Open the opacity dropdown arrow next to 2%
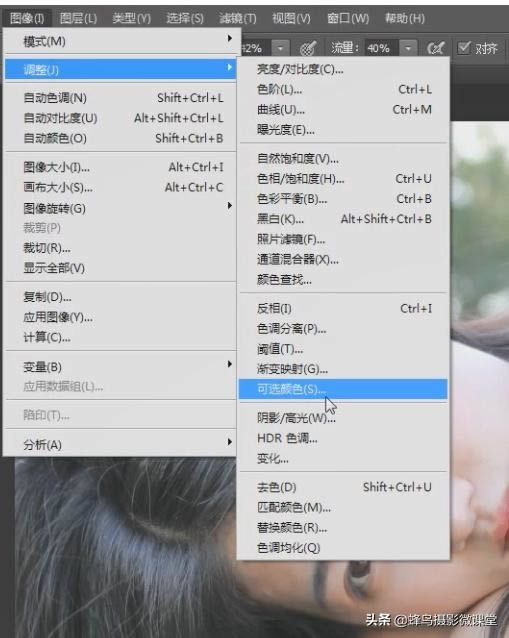This screenshot has height=638, width=509. tap(280, 48)
